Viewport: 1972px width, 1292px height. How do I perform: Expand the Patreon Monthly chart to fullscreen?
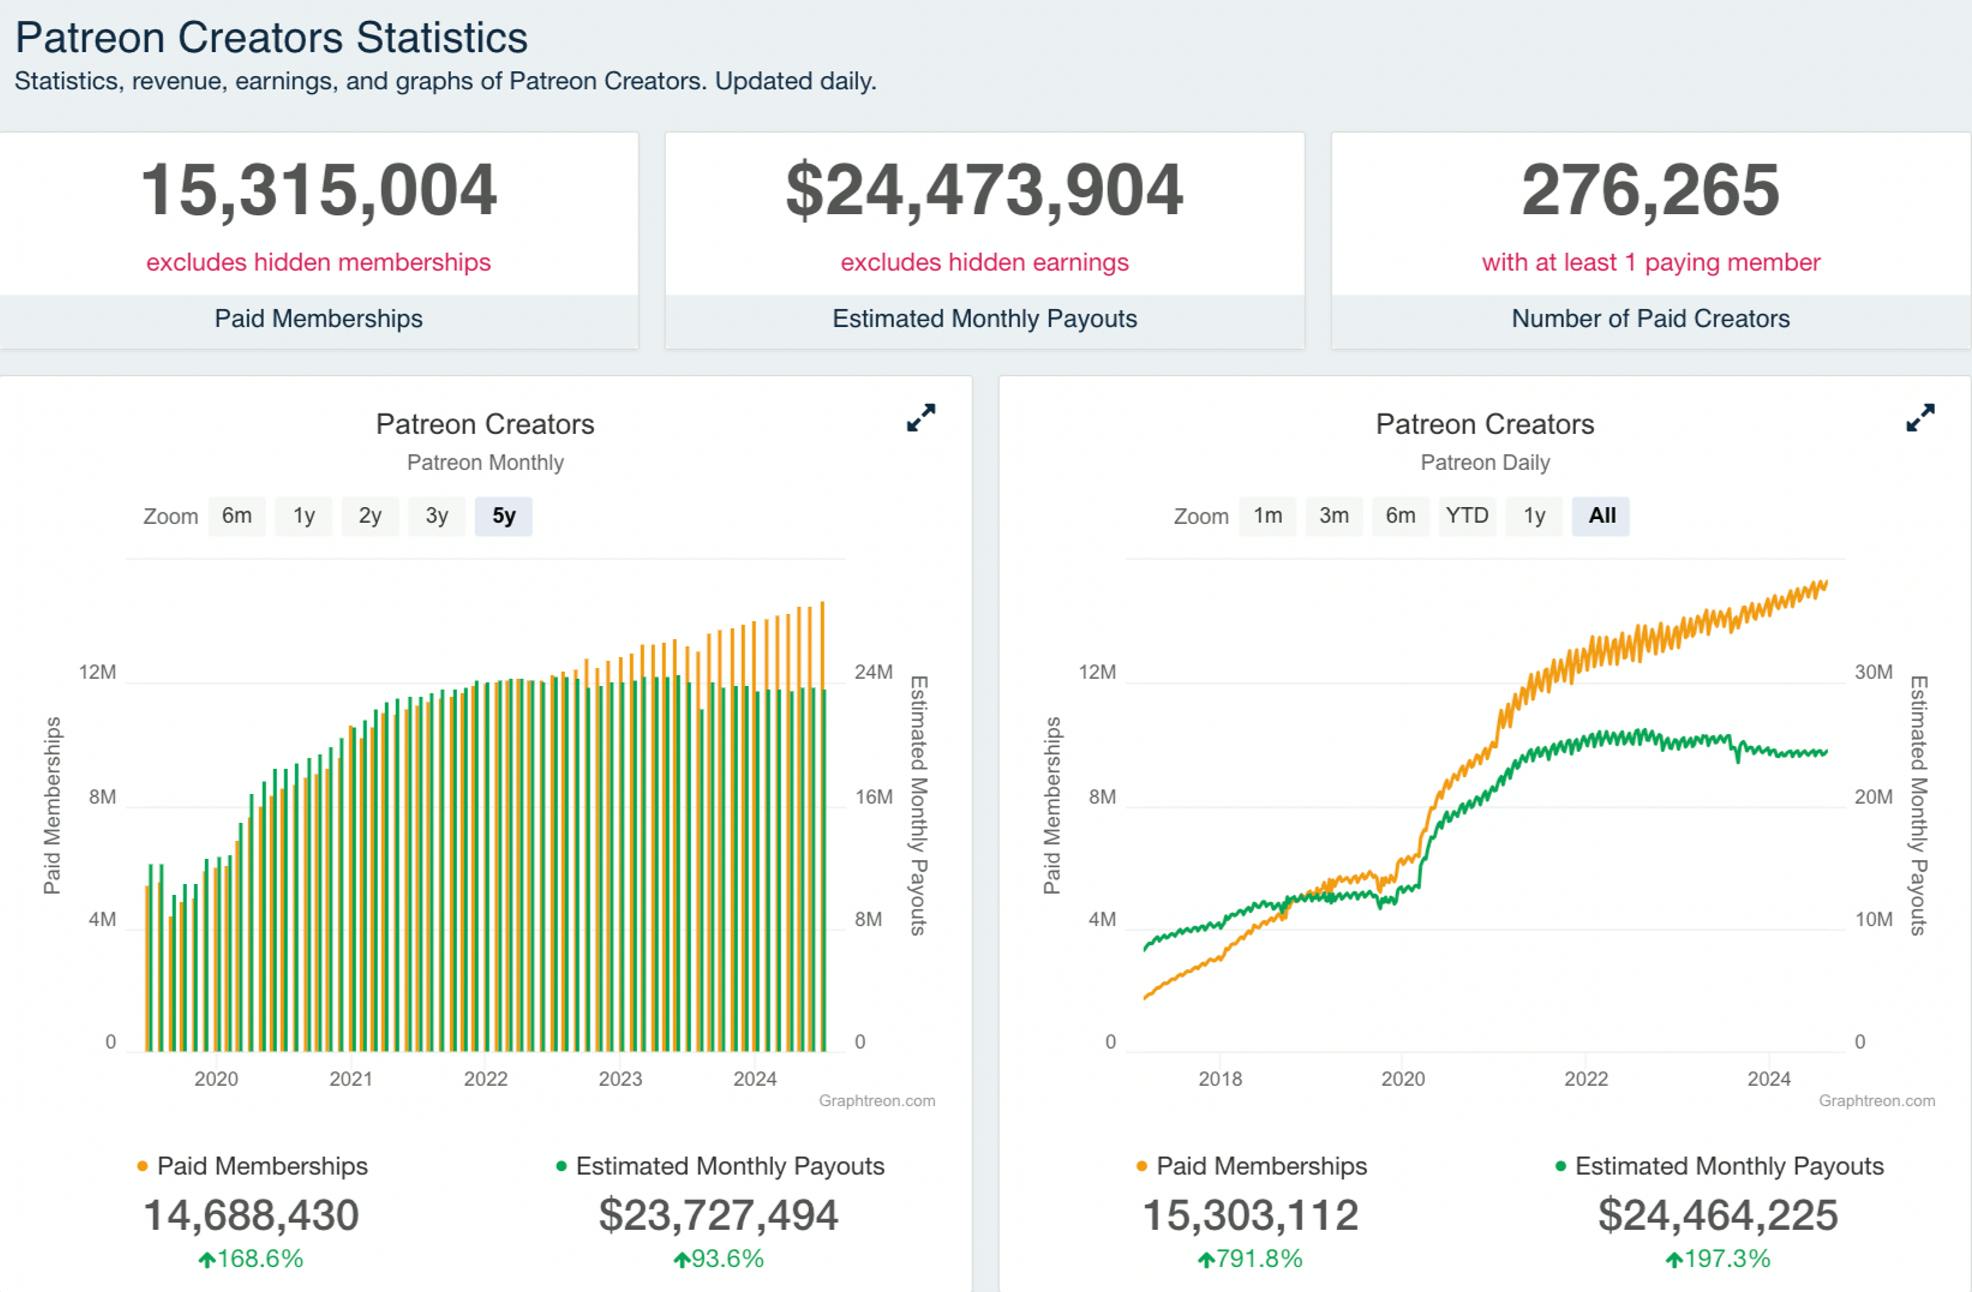pyautogui.click(x=920, y=418)
